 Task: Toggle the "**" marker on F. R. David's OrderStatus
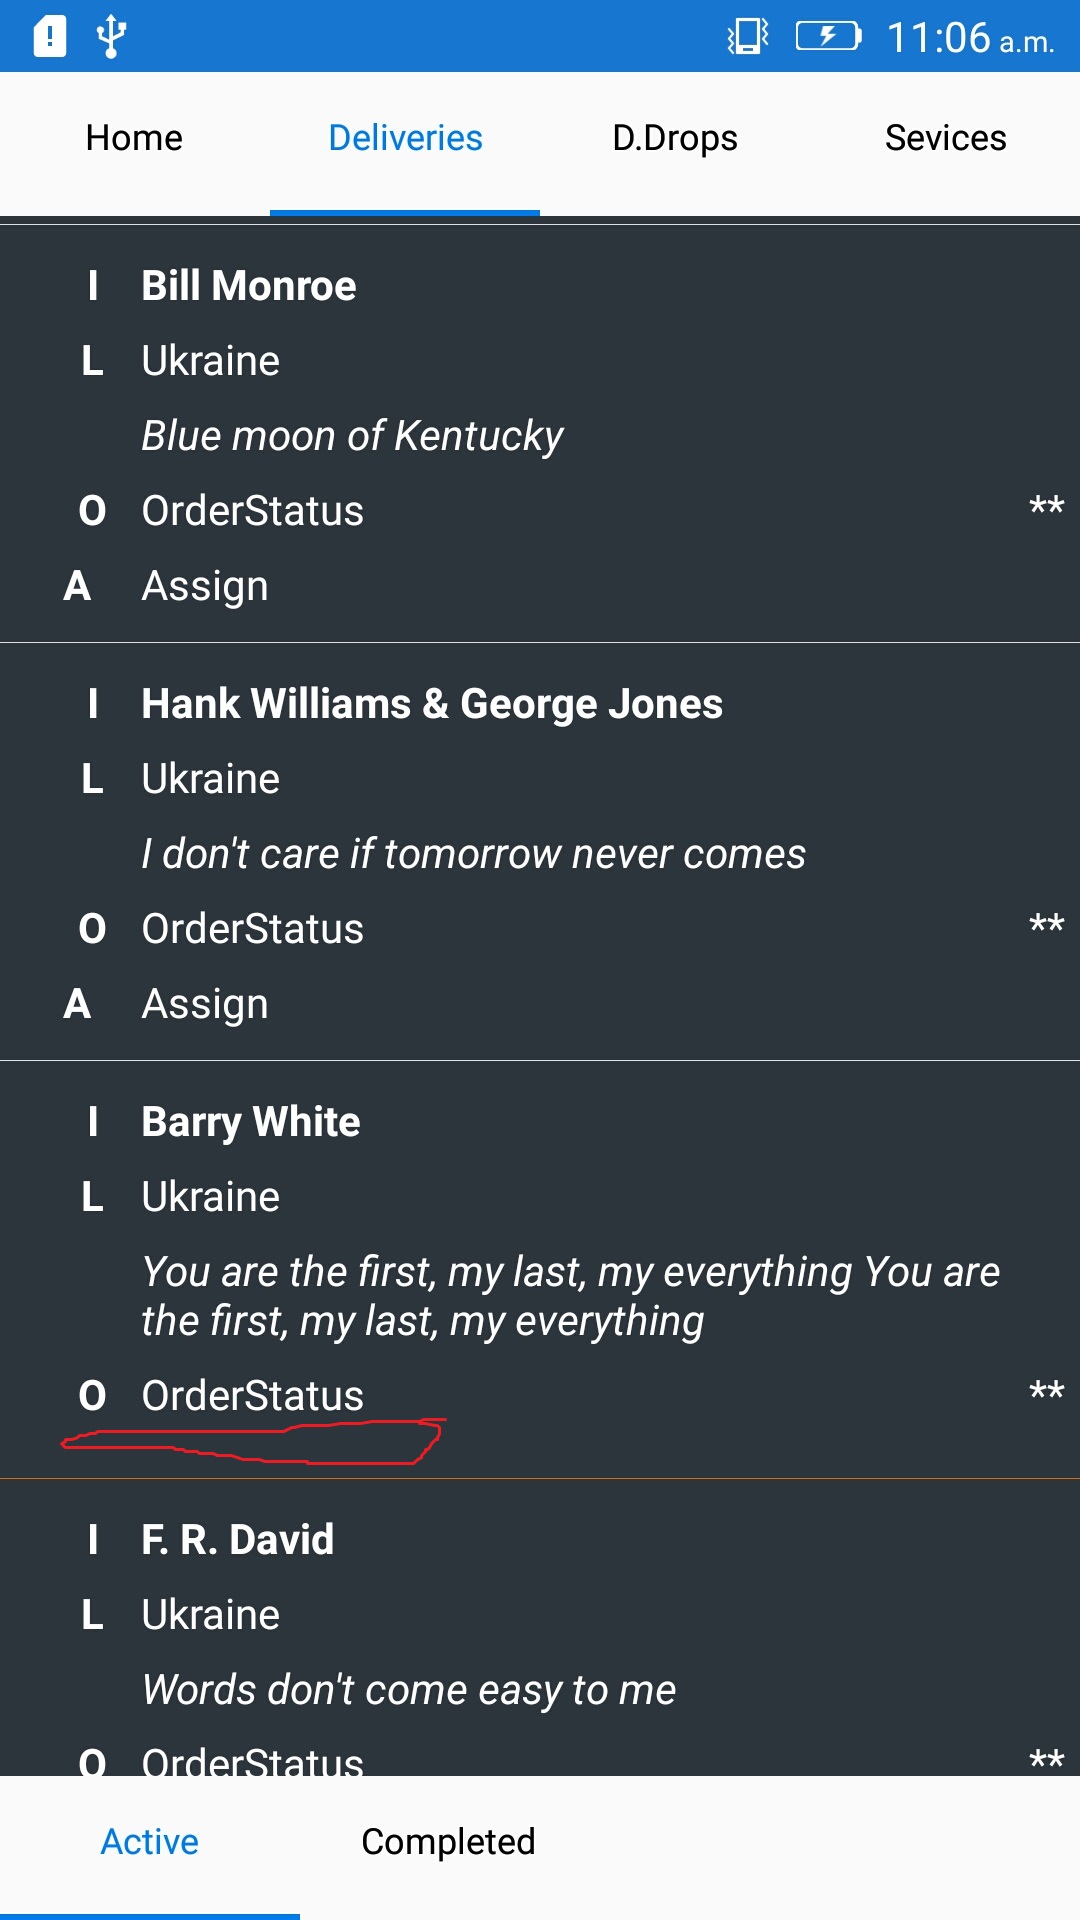pyautogui.click(x=1046, y=1758)
